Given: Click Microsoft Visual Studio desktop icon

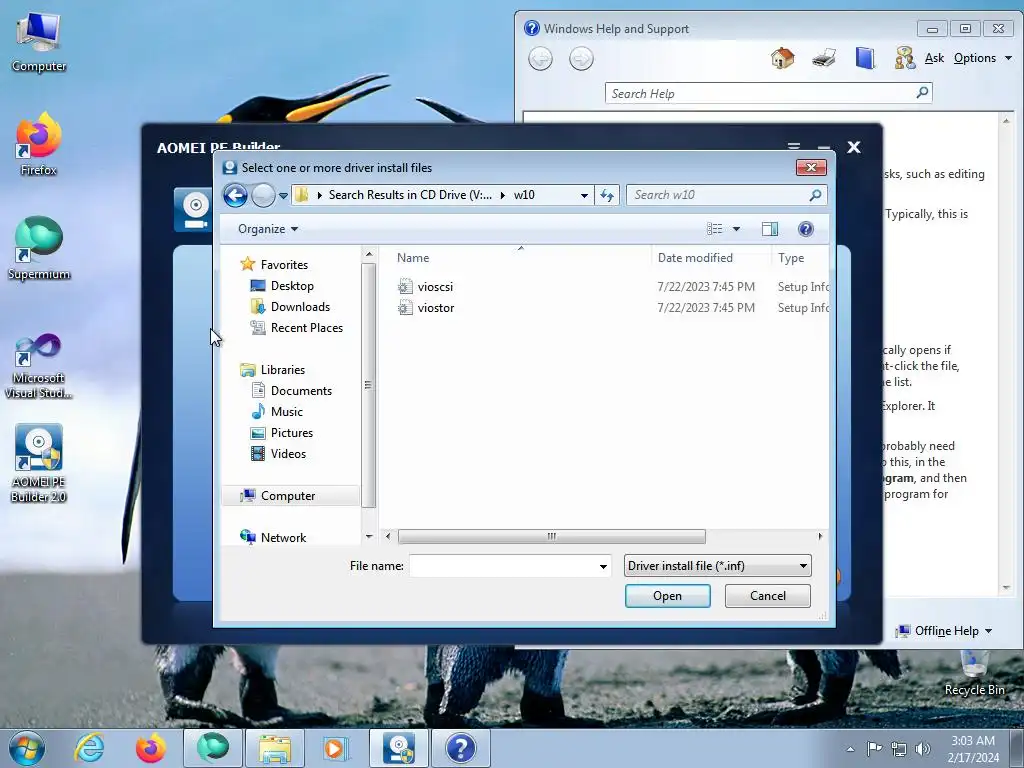Looking at the screenshot, I should tap(39, 366).
